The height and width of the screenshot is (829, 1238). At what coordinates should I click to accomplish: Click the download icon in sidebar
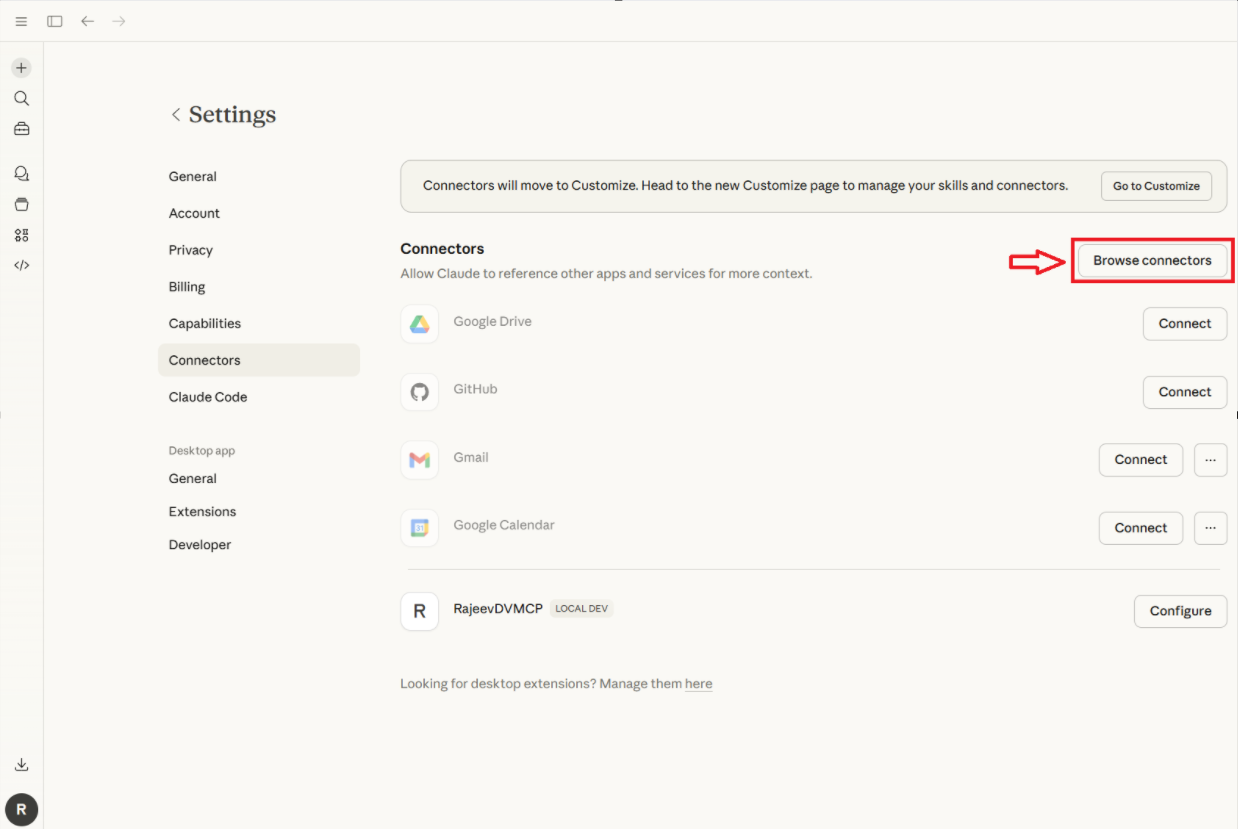click(21, 765)
